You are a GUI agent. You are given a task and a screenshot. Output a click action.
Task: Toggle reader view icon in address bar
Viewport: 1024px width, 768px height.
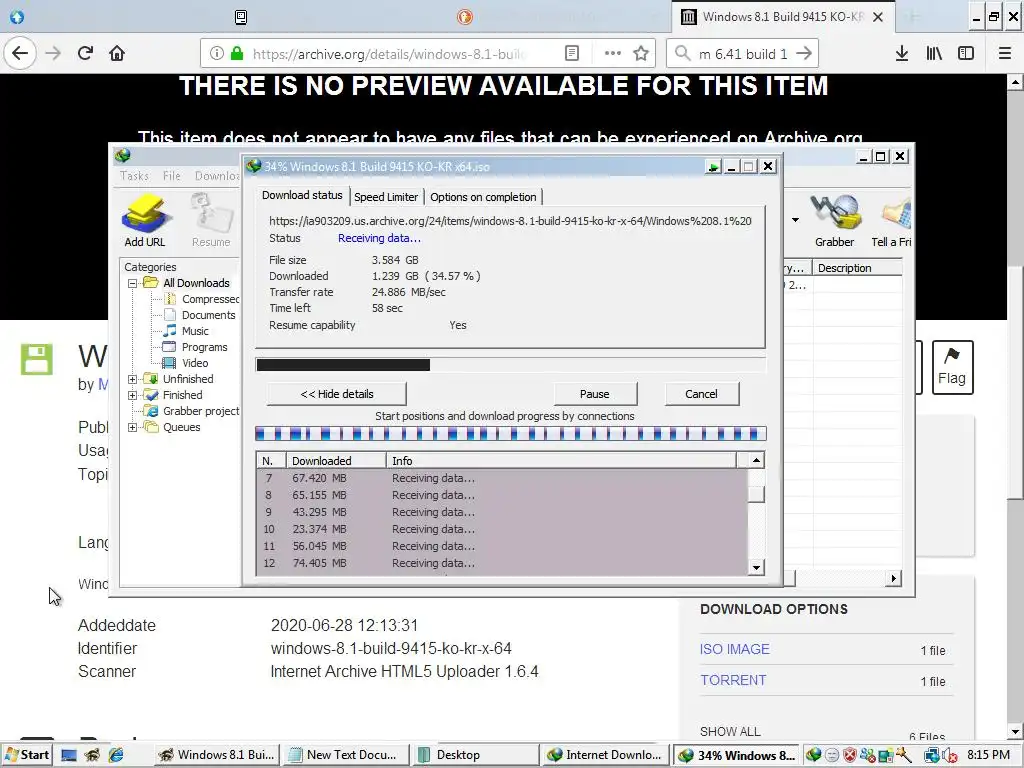(x=572, y=54)
